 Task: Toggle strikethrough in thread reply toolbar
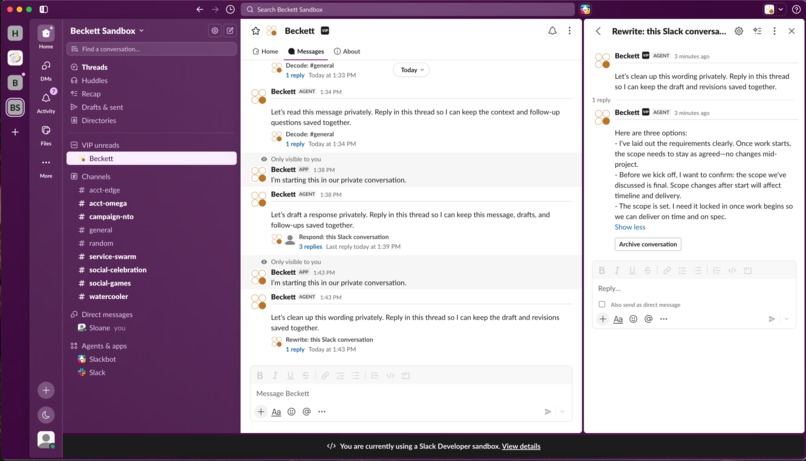[x=647, y=270]
